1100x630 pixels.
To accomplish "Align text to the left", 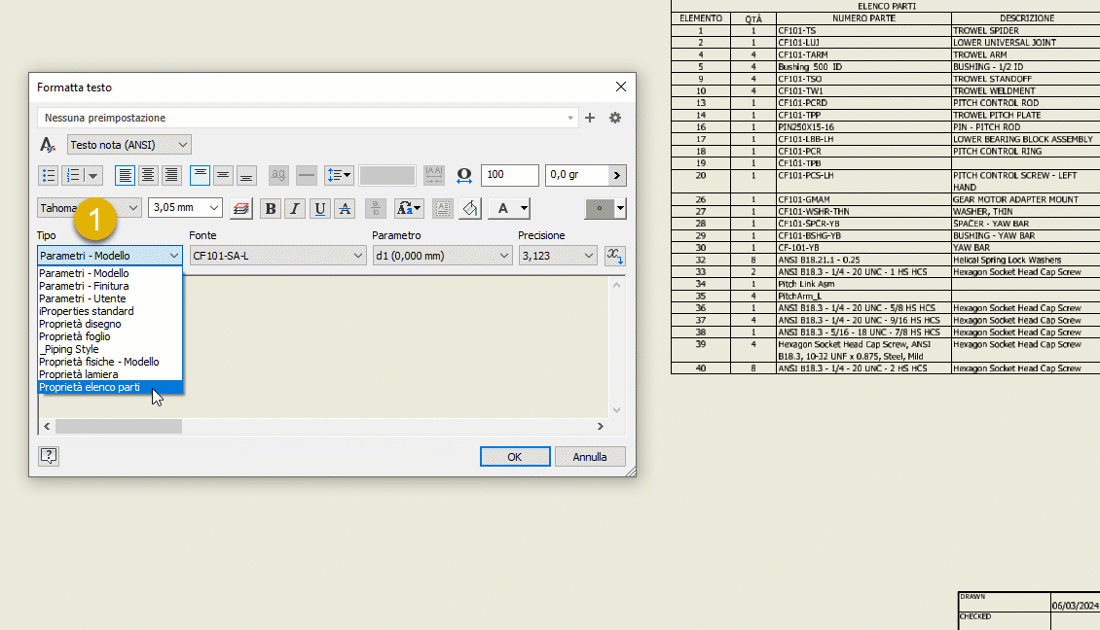I will (x=125, y=175).
